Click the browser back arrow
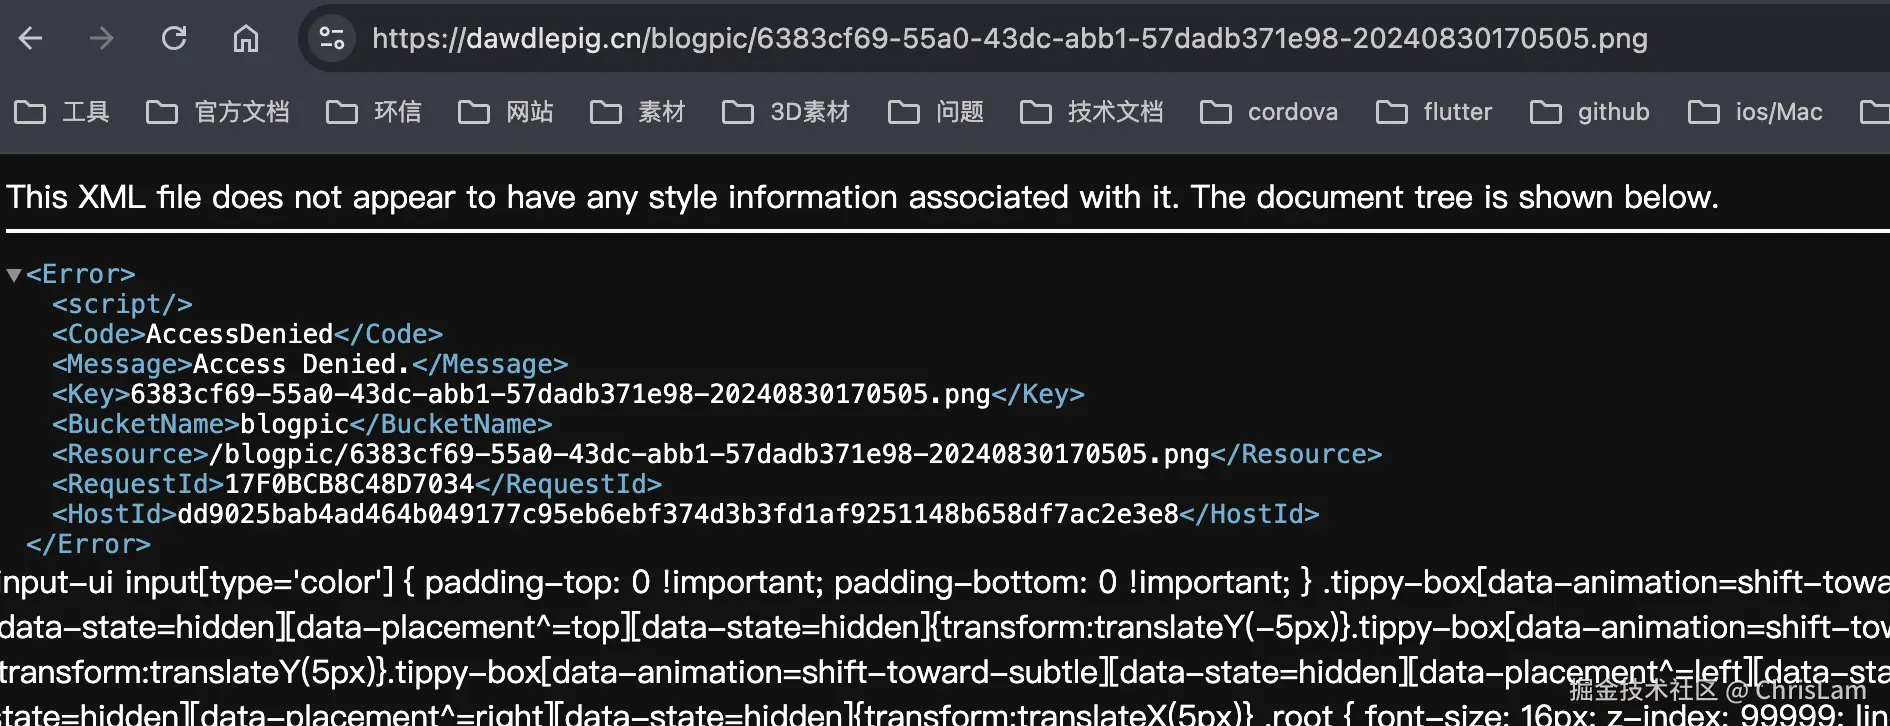This screenshot has width=1890, height=726. click(31, 39)
